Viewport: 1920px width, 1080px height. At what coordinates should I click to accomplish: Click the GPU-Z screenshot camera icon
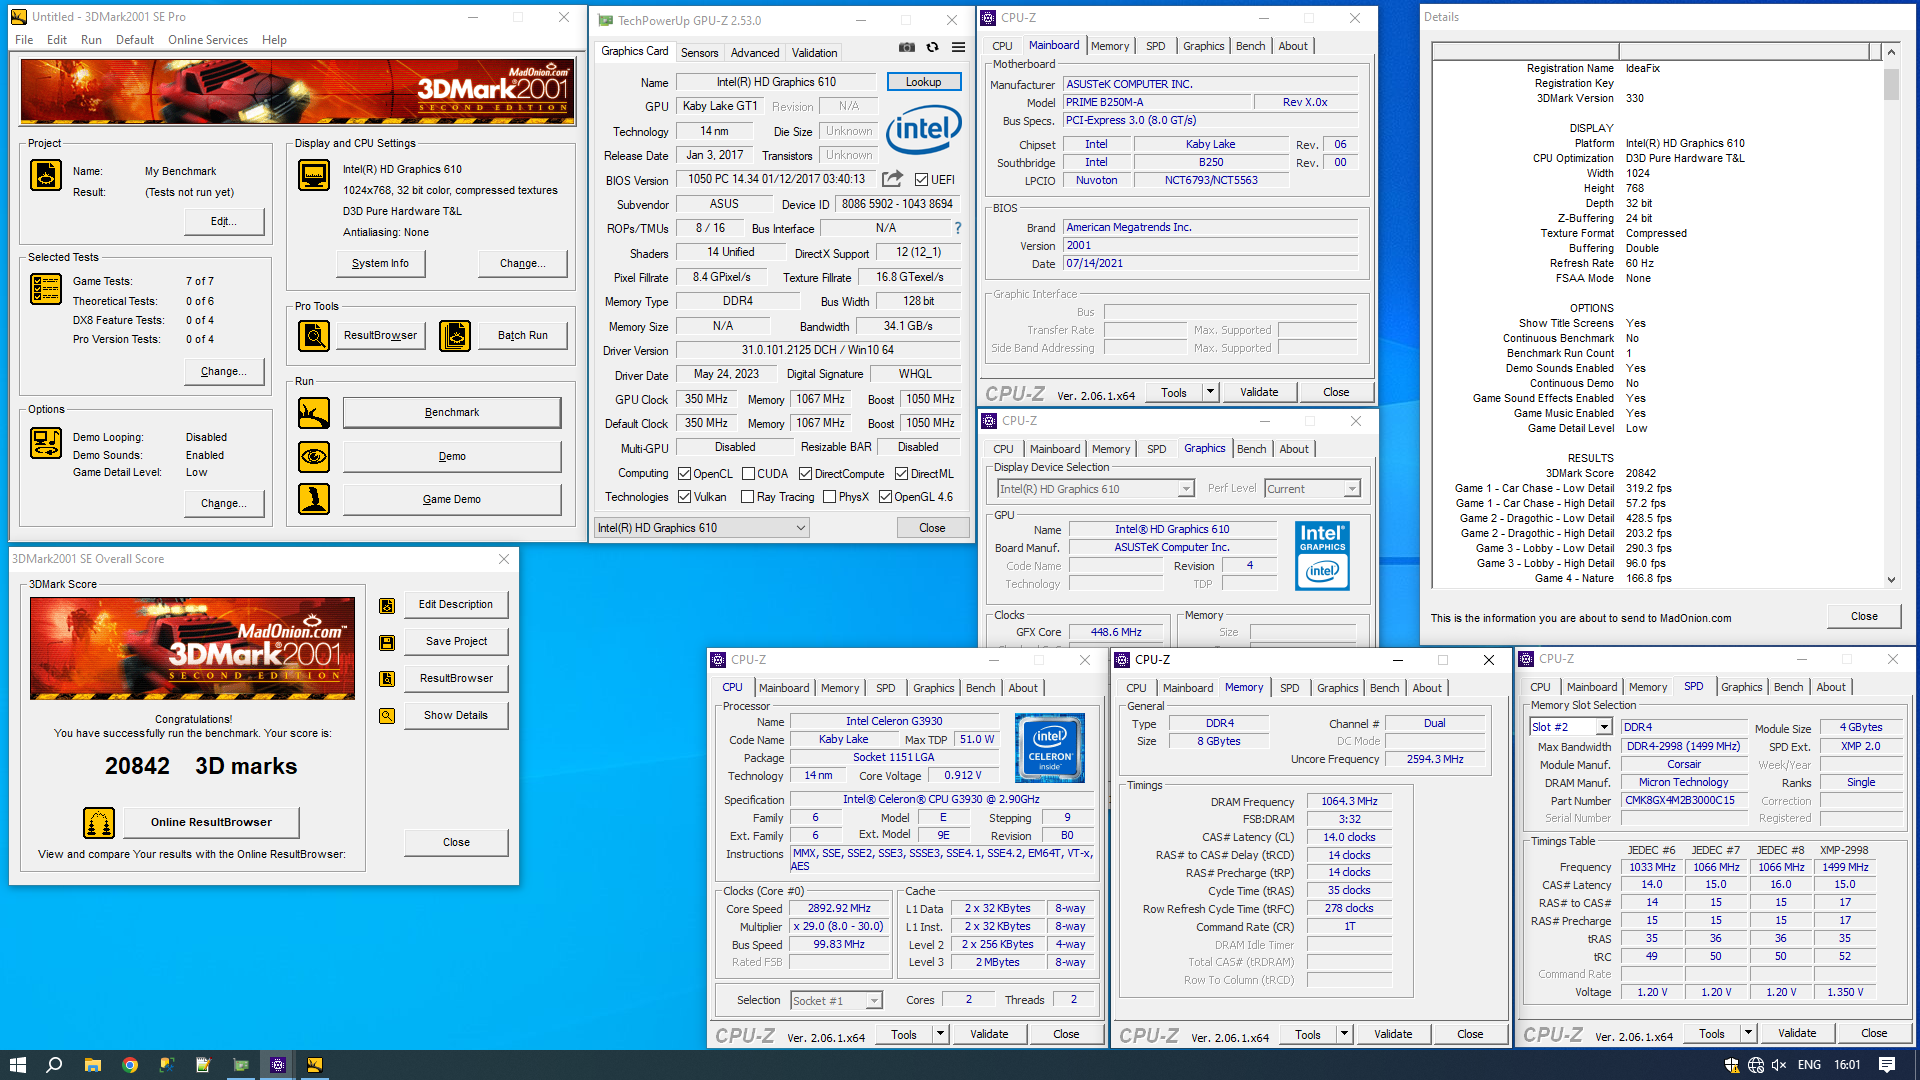coord(906,47)
